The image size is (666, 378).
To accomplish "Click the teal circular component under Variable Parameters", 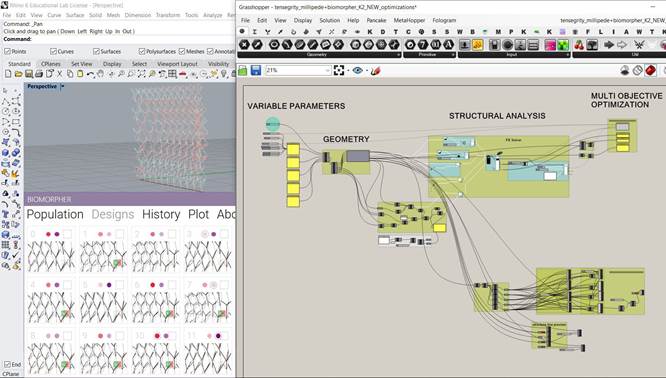I will point(273,124).
